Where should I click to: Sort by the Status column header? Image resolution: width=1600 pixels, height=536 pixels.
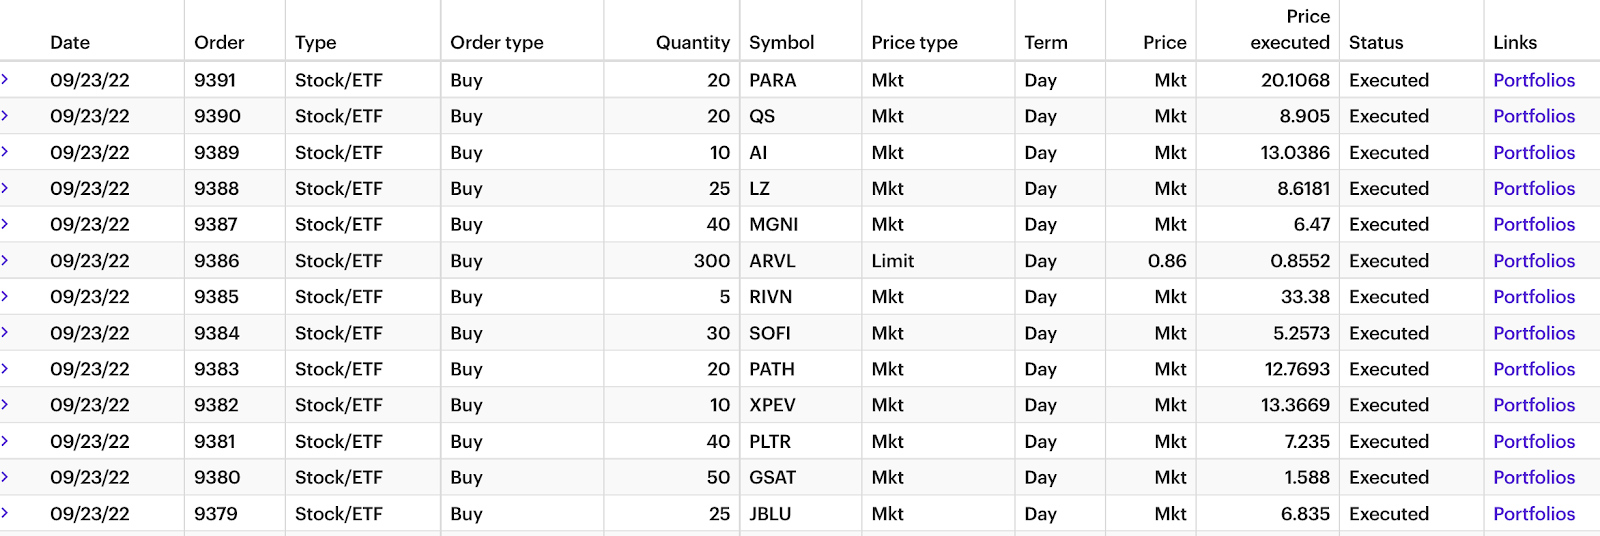coord(1376,42)
